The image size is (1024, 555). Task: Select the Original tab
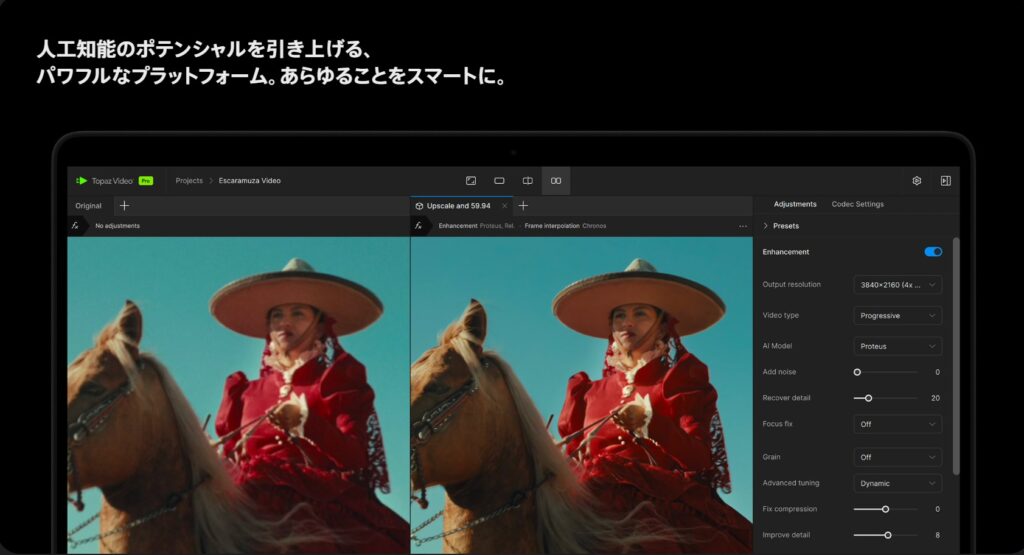[88, 205]
